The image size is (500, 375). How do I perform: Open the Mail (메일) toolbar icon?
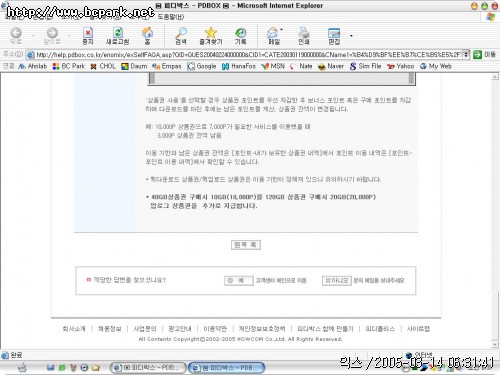pyautogui.click(x=274, y=36)
